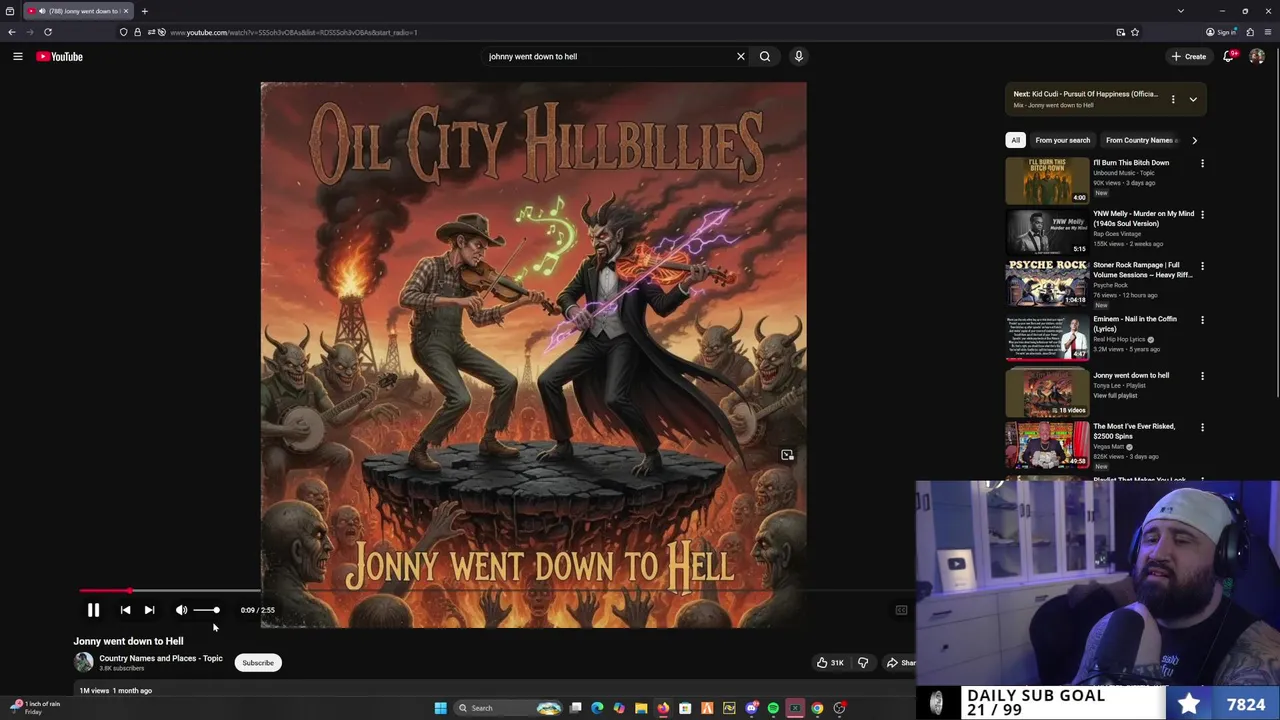
Task: Click the URL address bar
Action: tap(630, 32)
